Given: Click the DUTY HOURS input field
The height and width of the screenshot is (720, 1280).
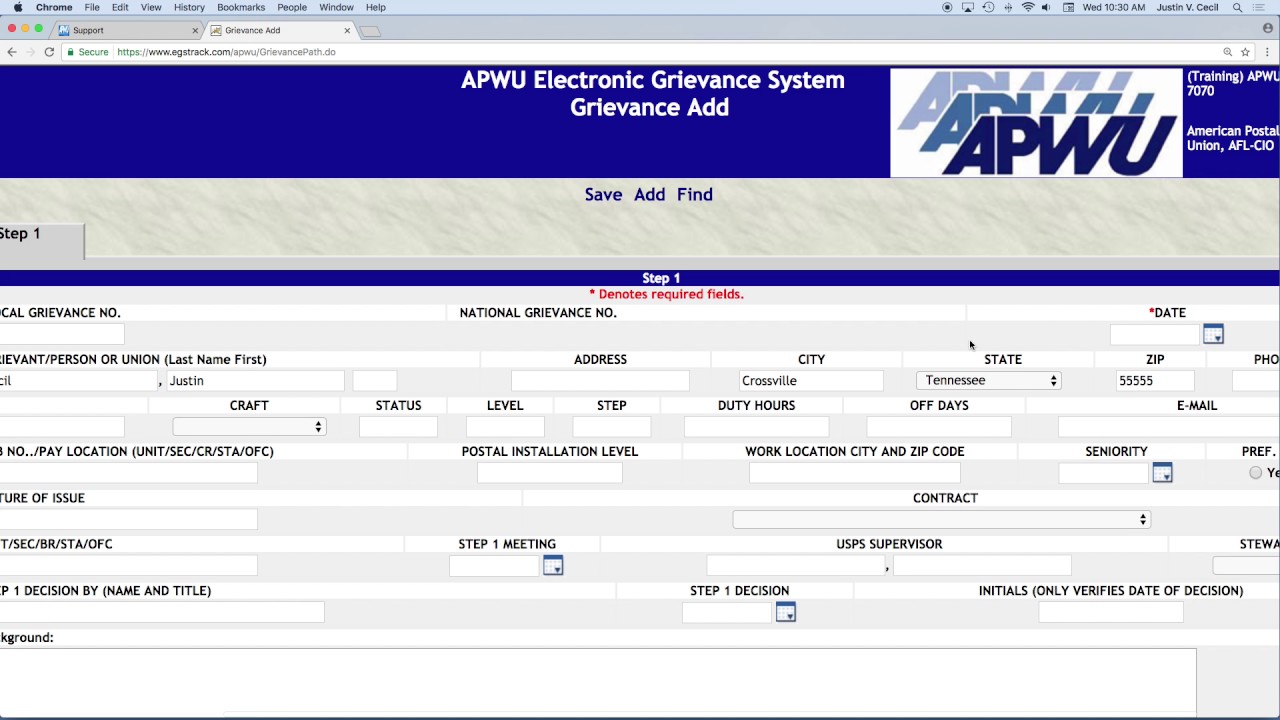Looking at the screenshot, I should coord(756,427).
